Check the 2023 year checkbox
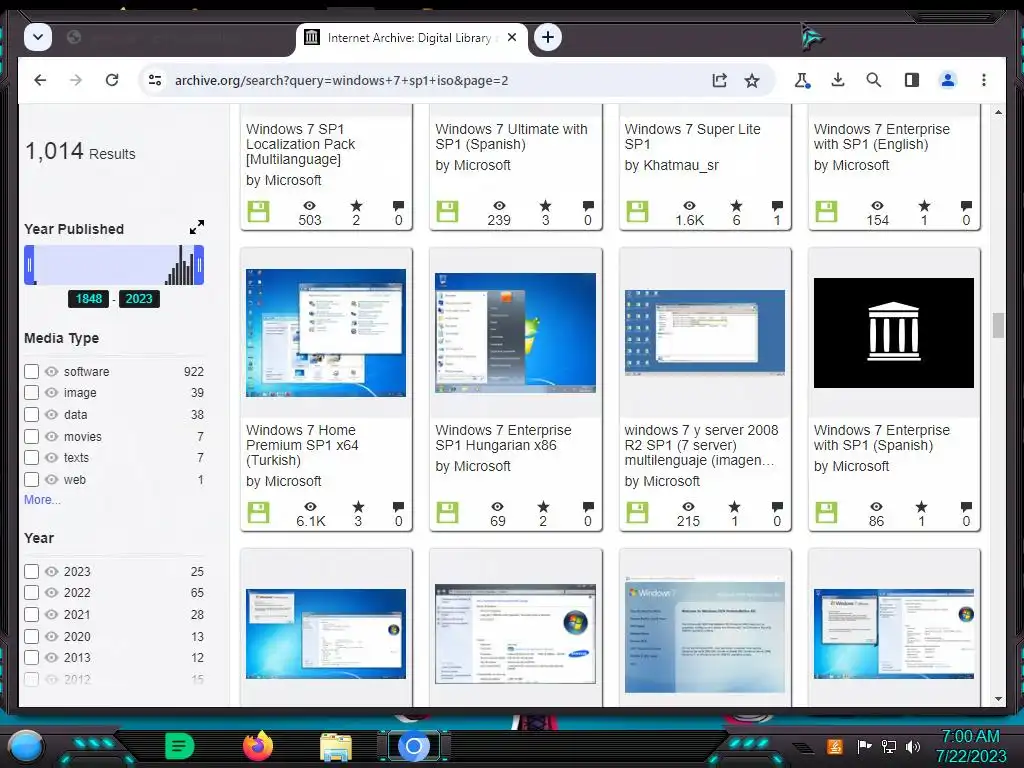The height and width of the screenshot is (768, 1024). tap(31, 571)
